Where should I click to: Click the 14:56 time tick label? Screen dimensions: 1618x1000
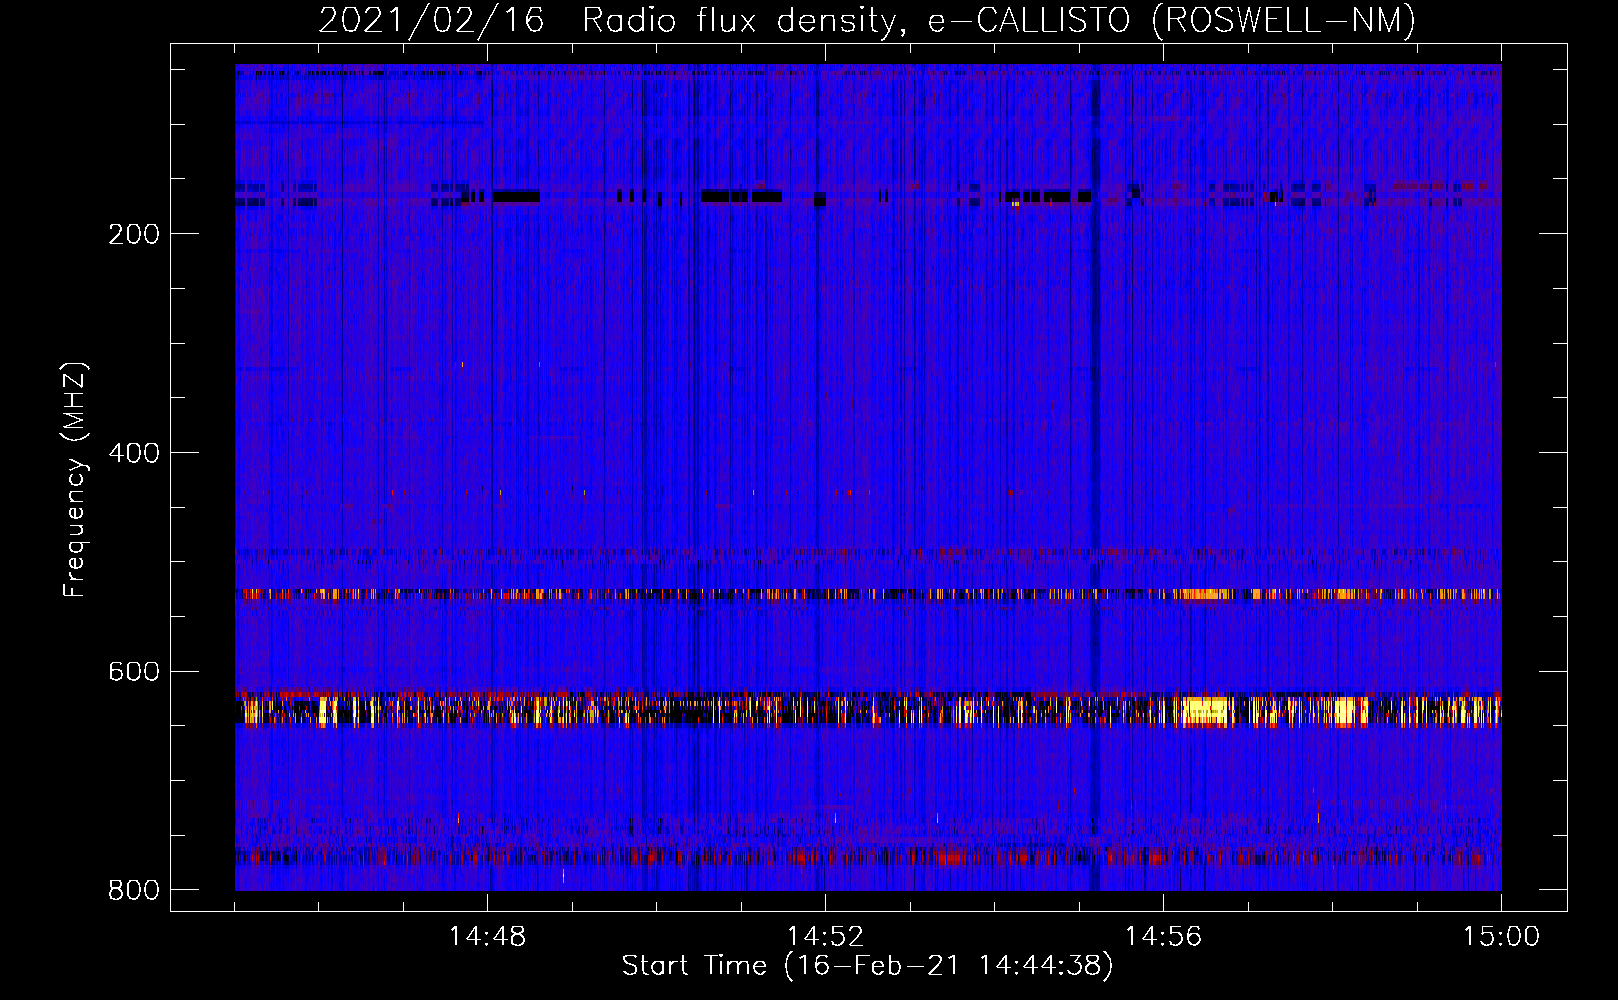[1163, 937]
